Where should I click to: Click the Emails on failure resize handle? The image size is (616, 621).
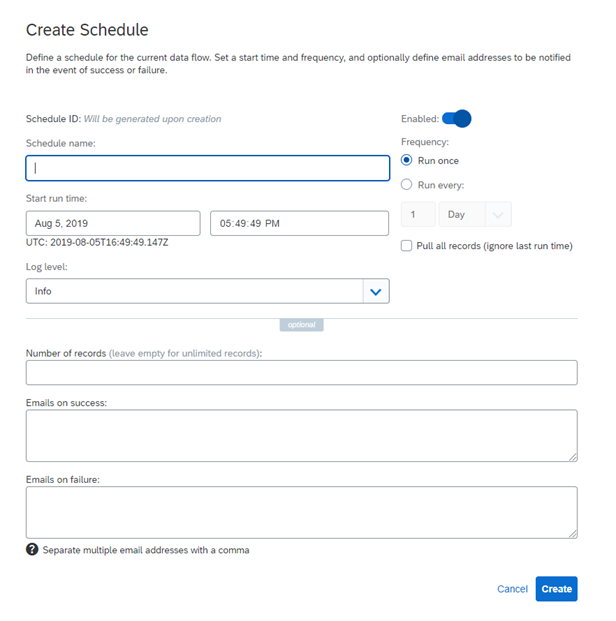(x=573, y=534)
